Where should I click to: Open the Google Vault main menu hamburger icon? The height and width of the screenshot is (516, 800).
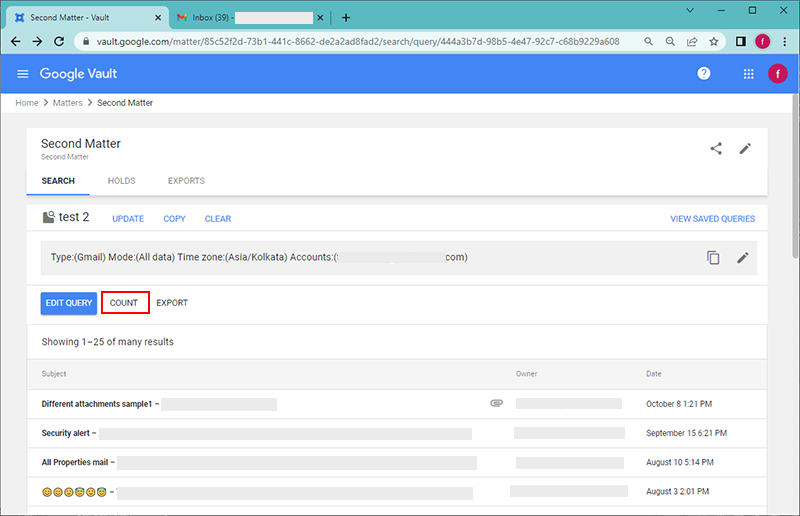point(22,74)
